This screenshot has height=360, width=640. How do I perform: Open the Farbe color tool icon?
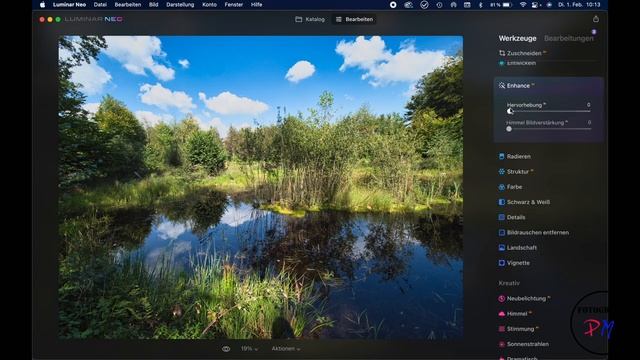(502, 187)
